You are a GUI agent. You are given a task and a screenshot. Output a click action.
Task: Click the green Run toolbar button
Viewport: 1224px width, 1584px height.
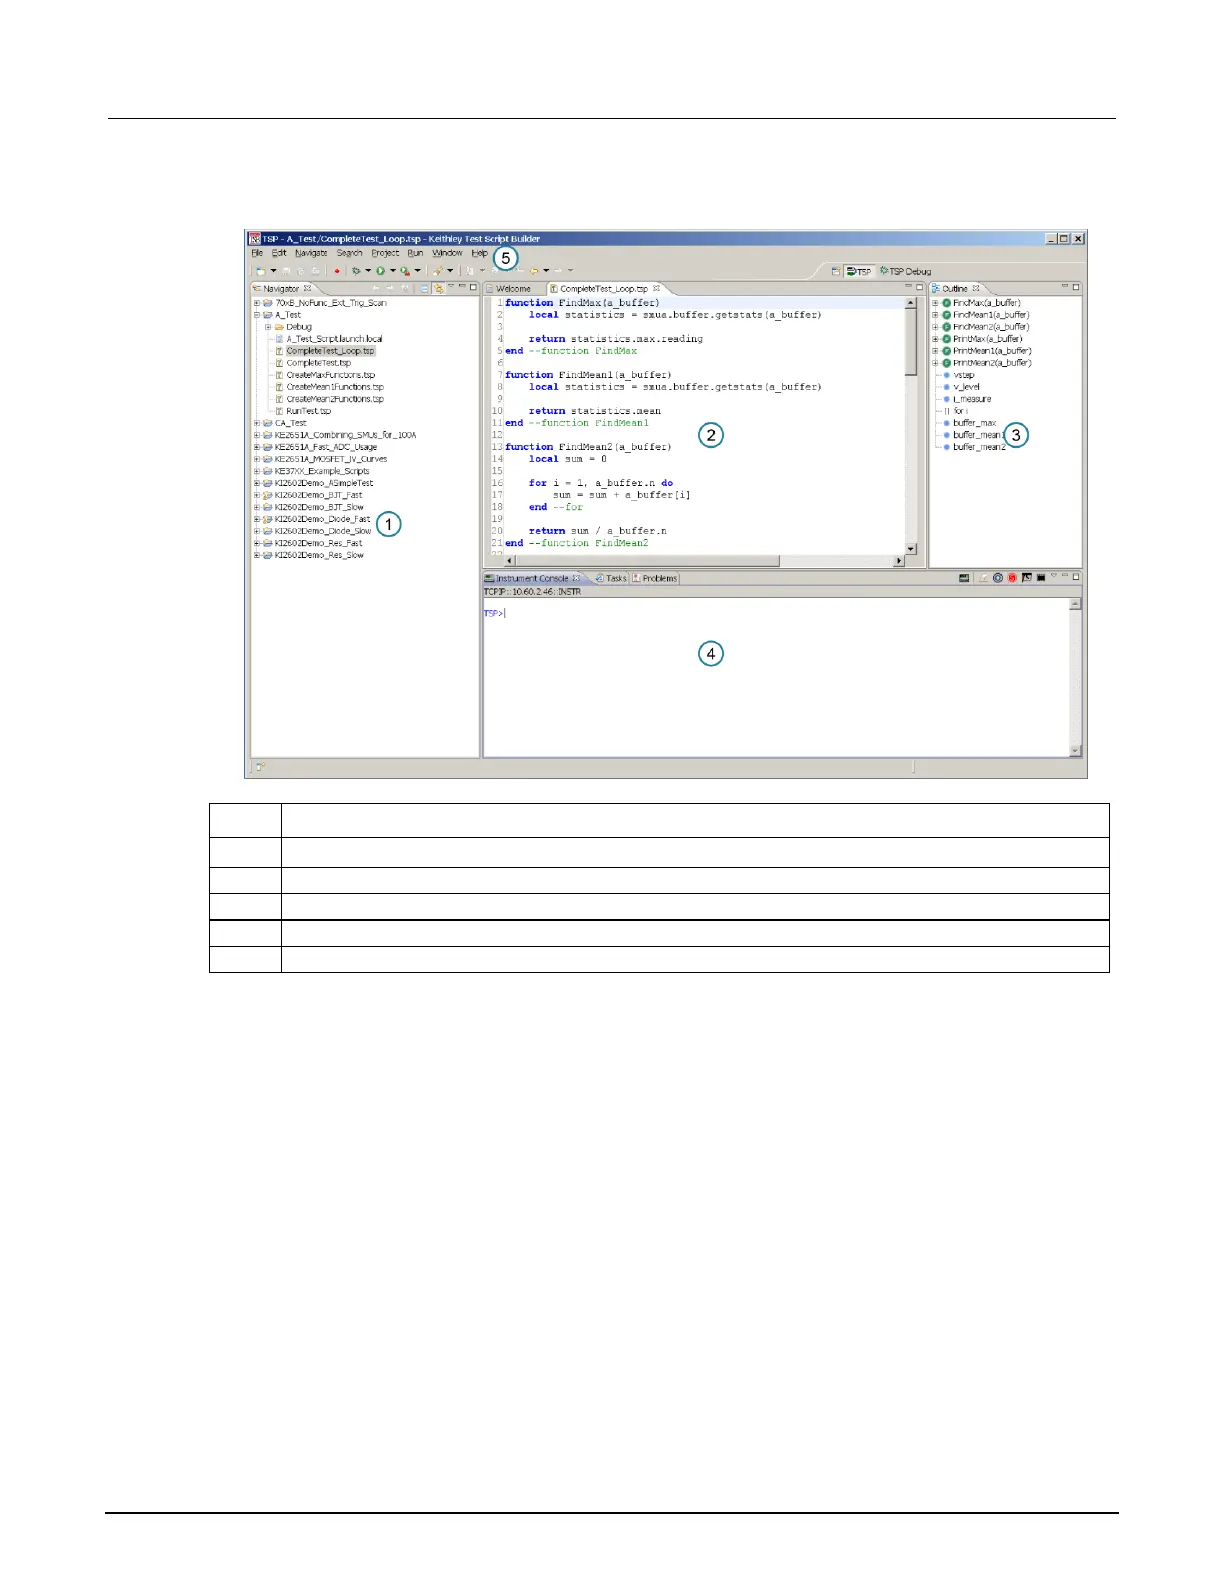click(x=381, y=271)
